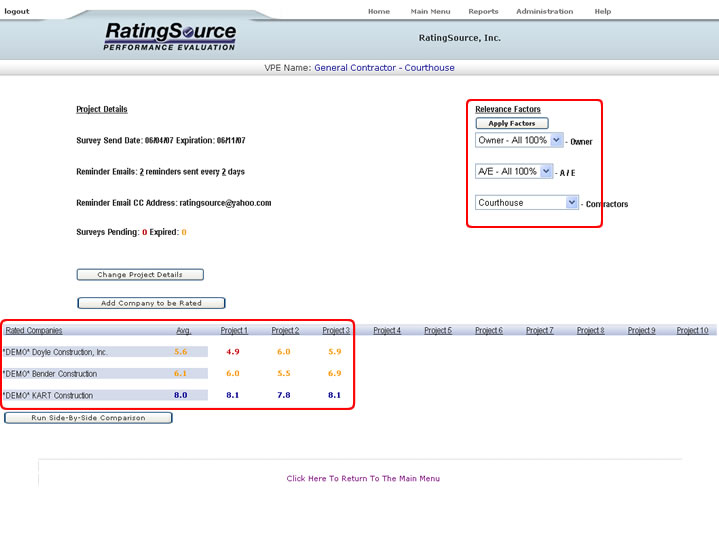The image size is (719, 537).
Task: Open the Courthouse contractors dropdown
Action: tap(527, 202)
